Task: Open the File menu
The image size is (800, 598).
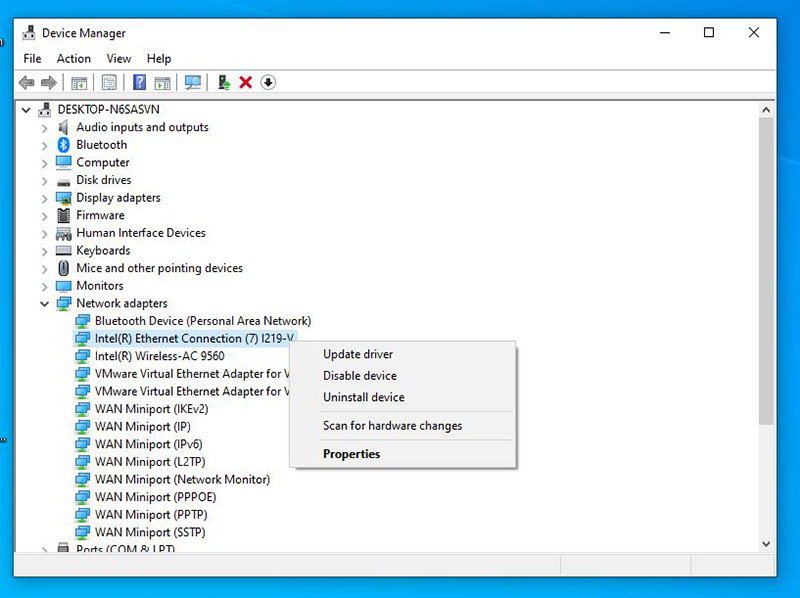Action: [32, 59]
